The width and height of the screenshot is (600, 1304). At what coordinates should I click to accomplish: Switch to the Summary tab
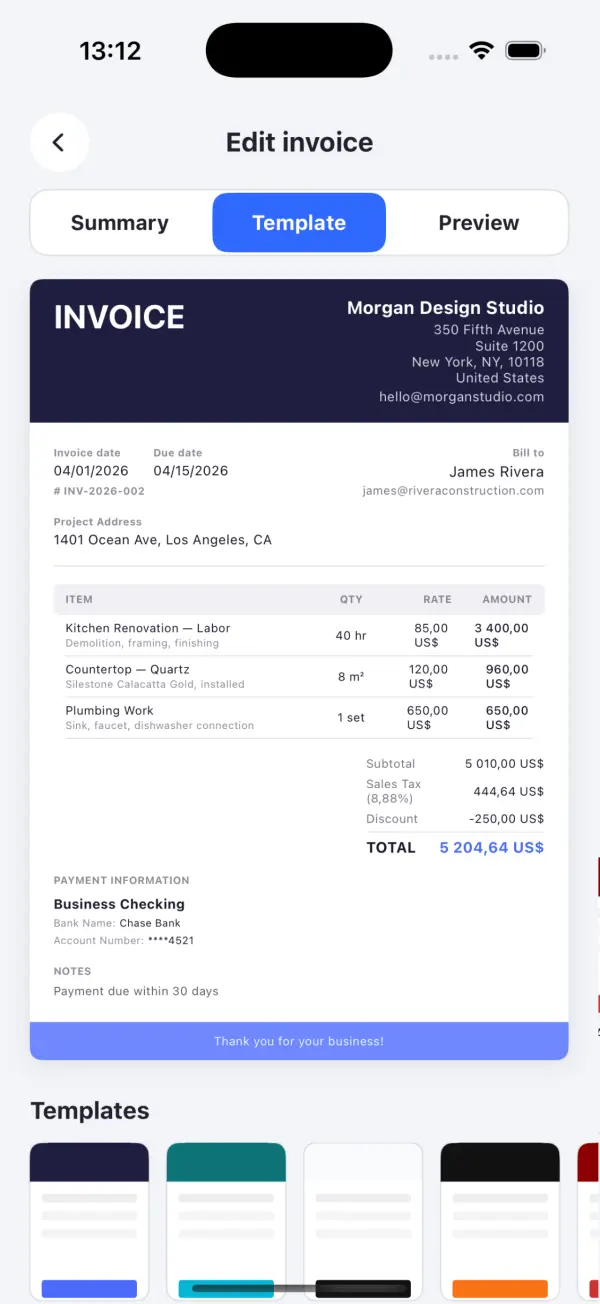tap(120, 223)
